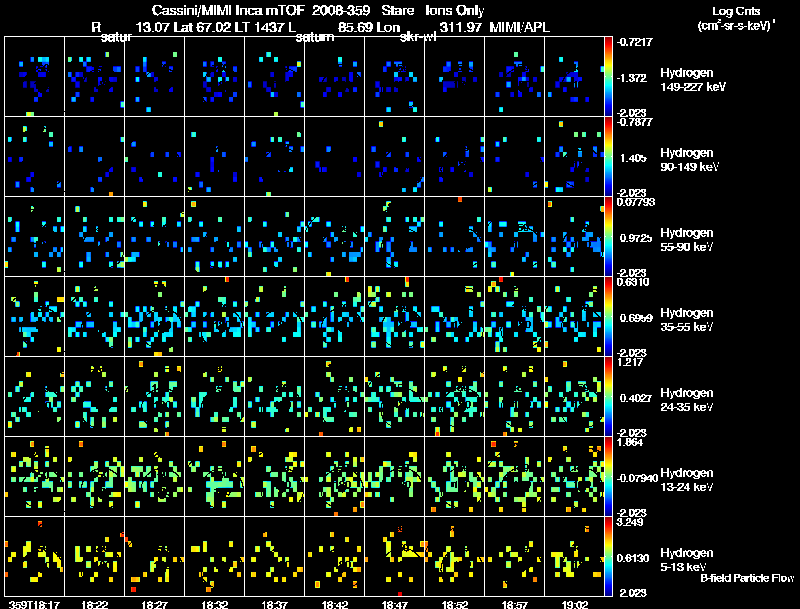This screenshot has height=609, width=800.
Task: Click the "B-field Particle Flow" caption
Action: click(x=747, y=578)
